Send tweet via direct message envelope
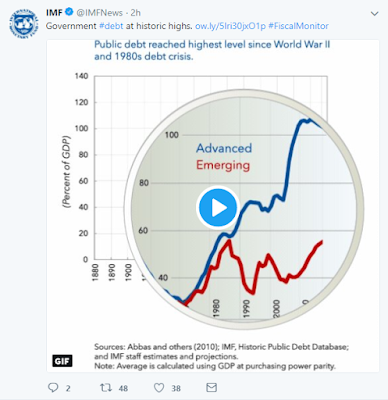 [212, 388]
